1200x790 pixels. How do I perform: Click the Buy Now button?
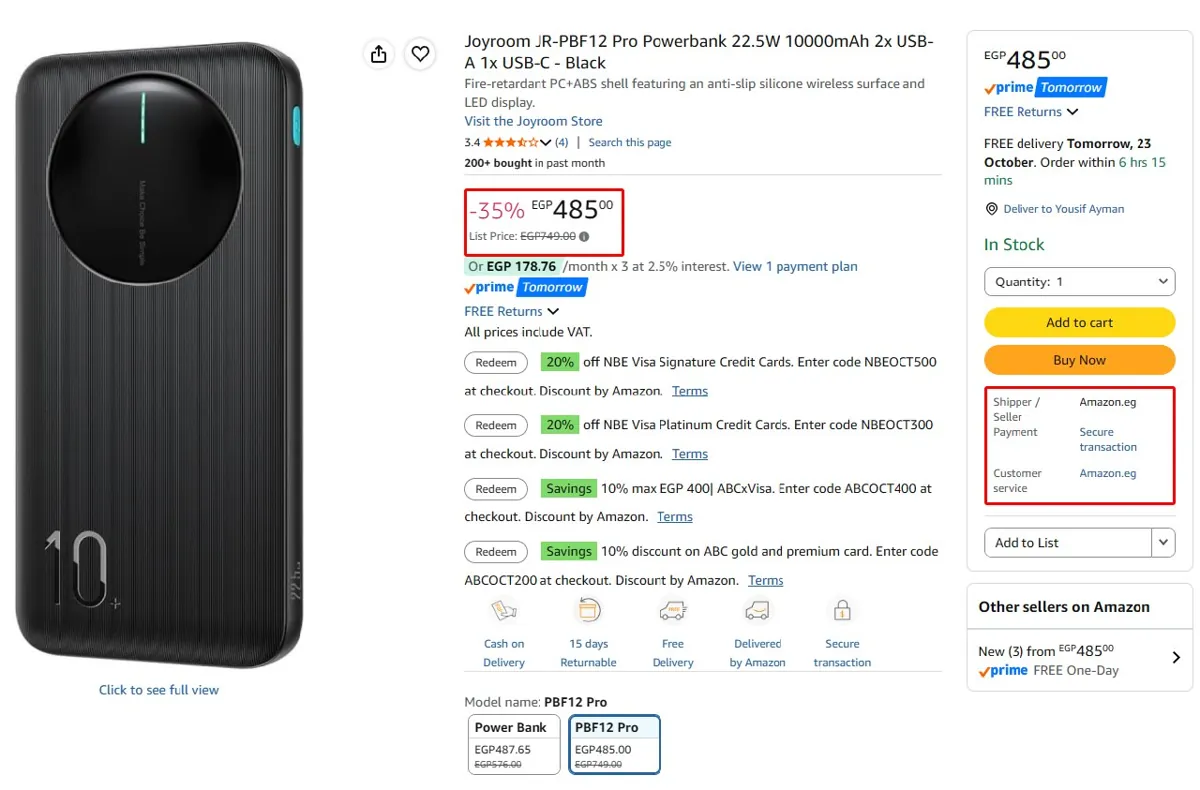(1079, 360)
